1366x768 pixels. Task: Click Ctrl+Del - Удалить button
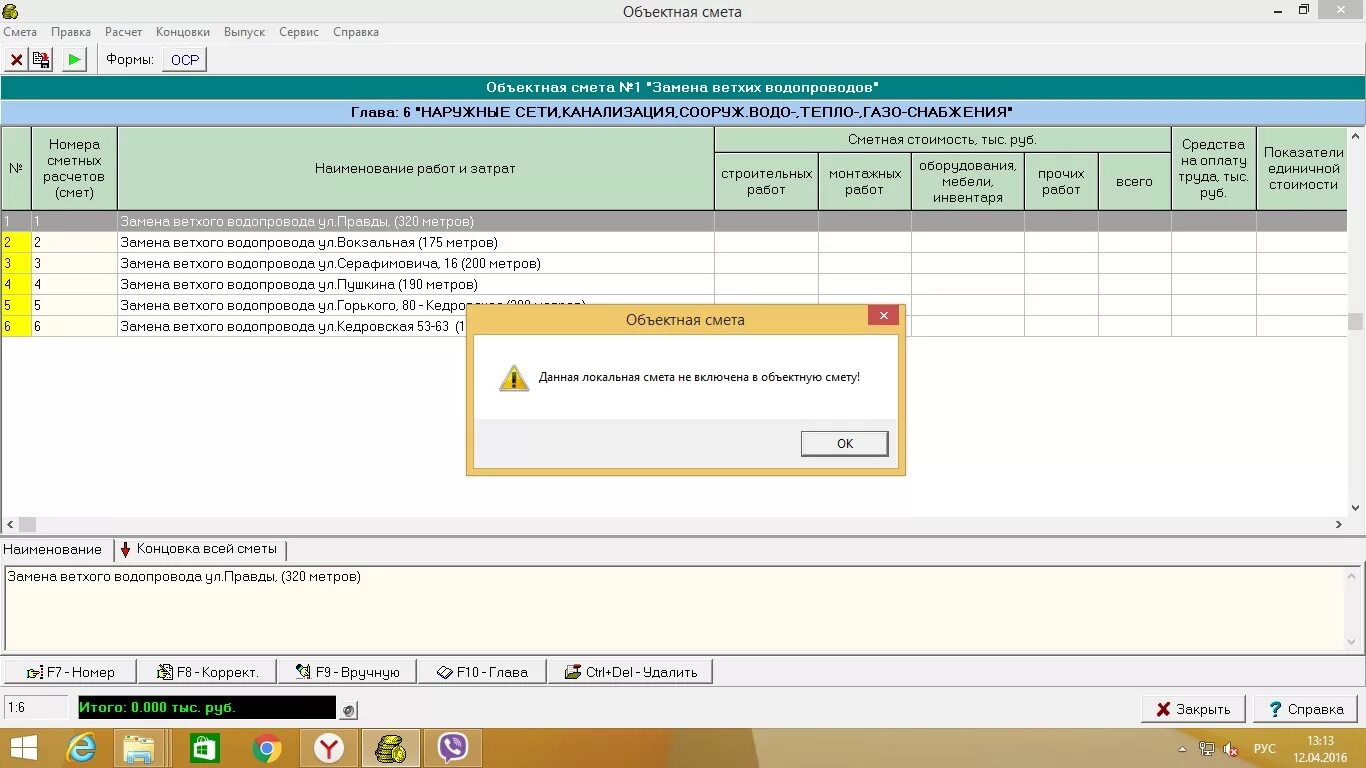630,672
